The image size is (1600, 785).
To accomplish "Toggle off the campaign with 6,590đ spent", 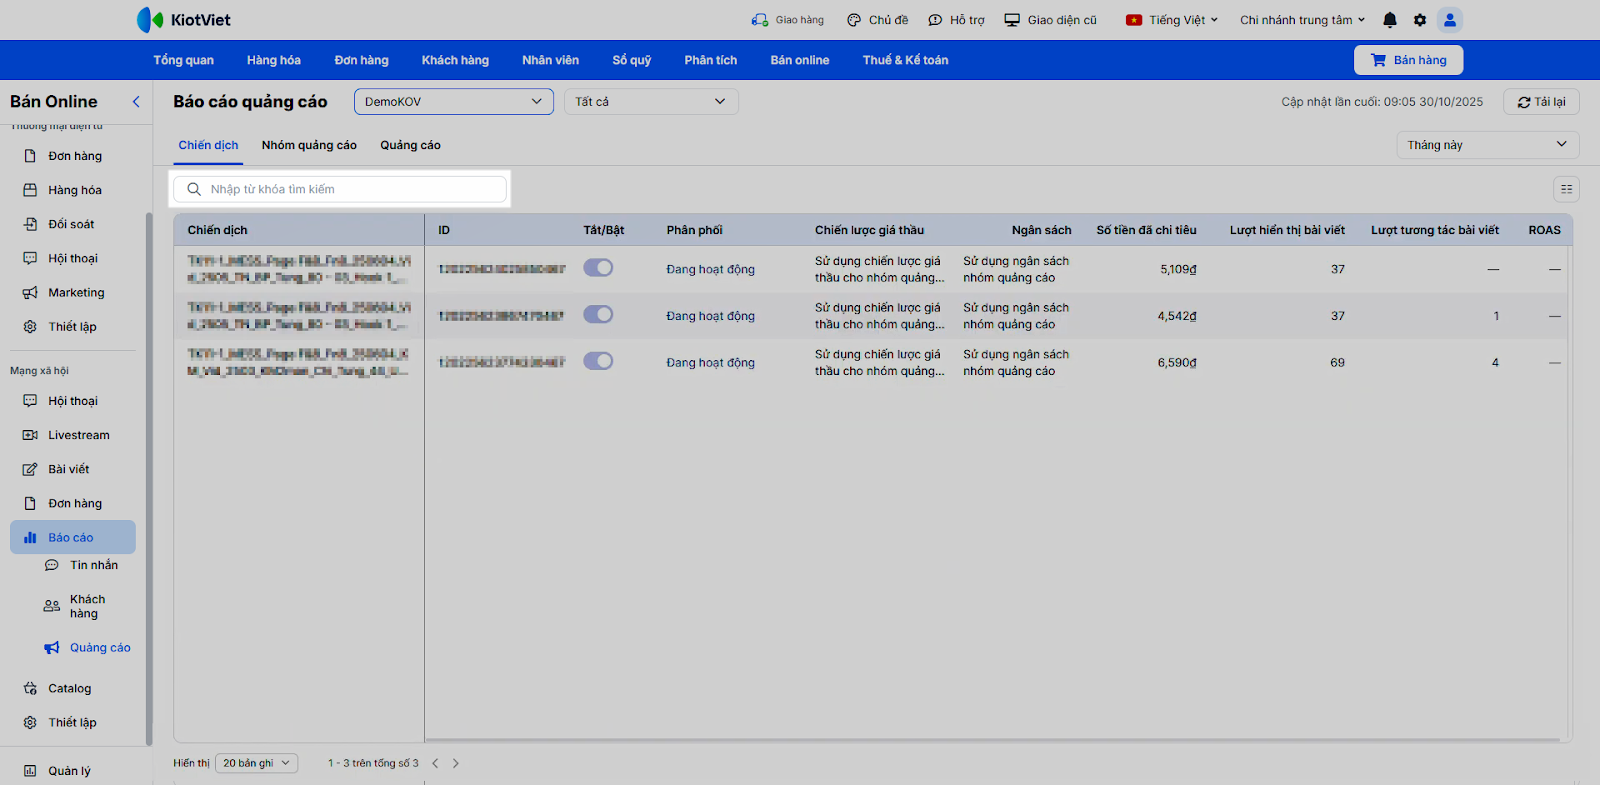I will click(x=598, y=361).
